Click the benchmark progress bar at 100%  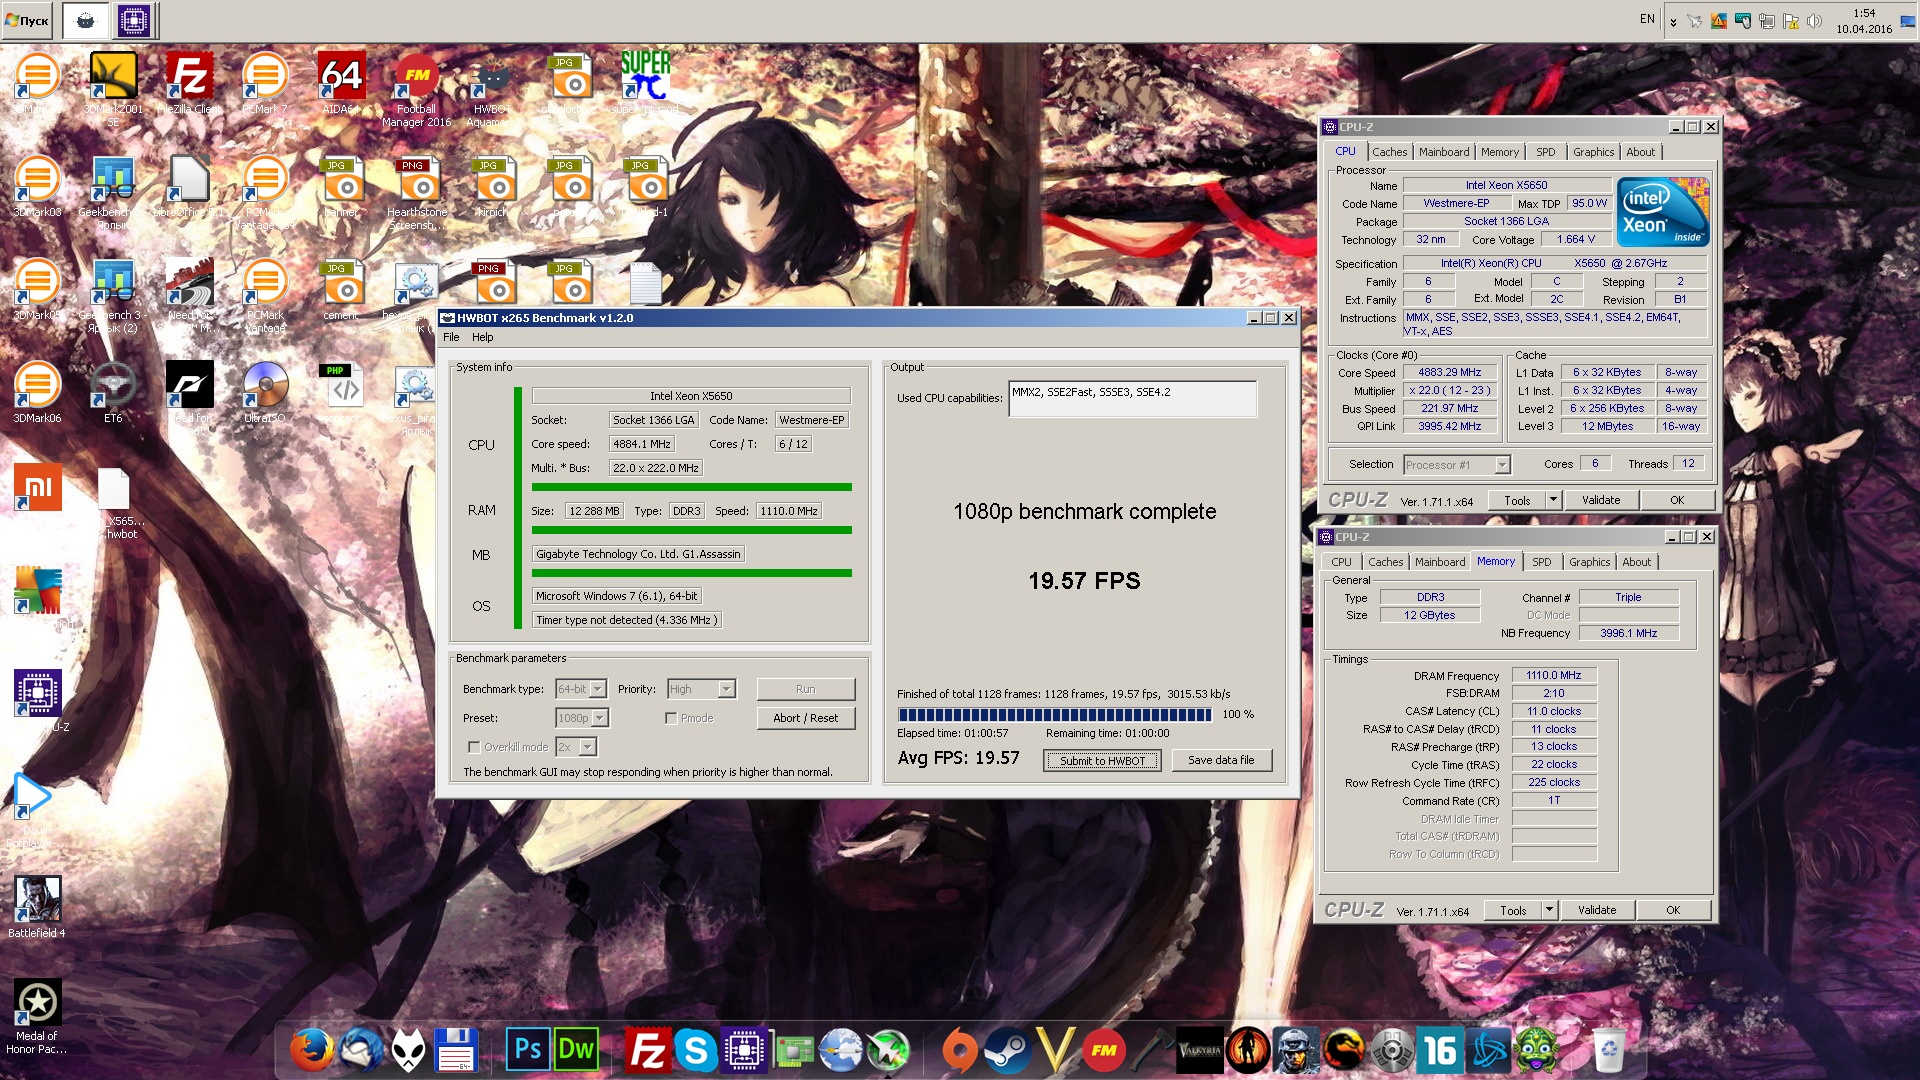coord(1055,715)
